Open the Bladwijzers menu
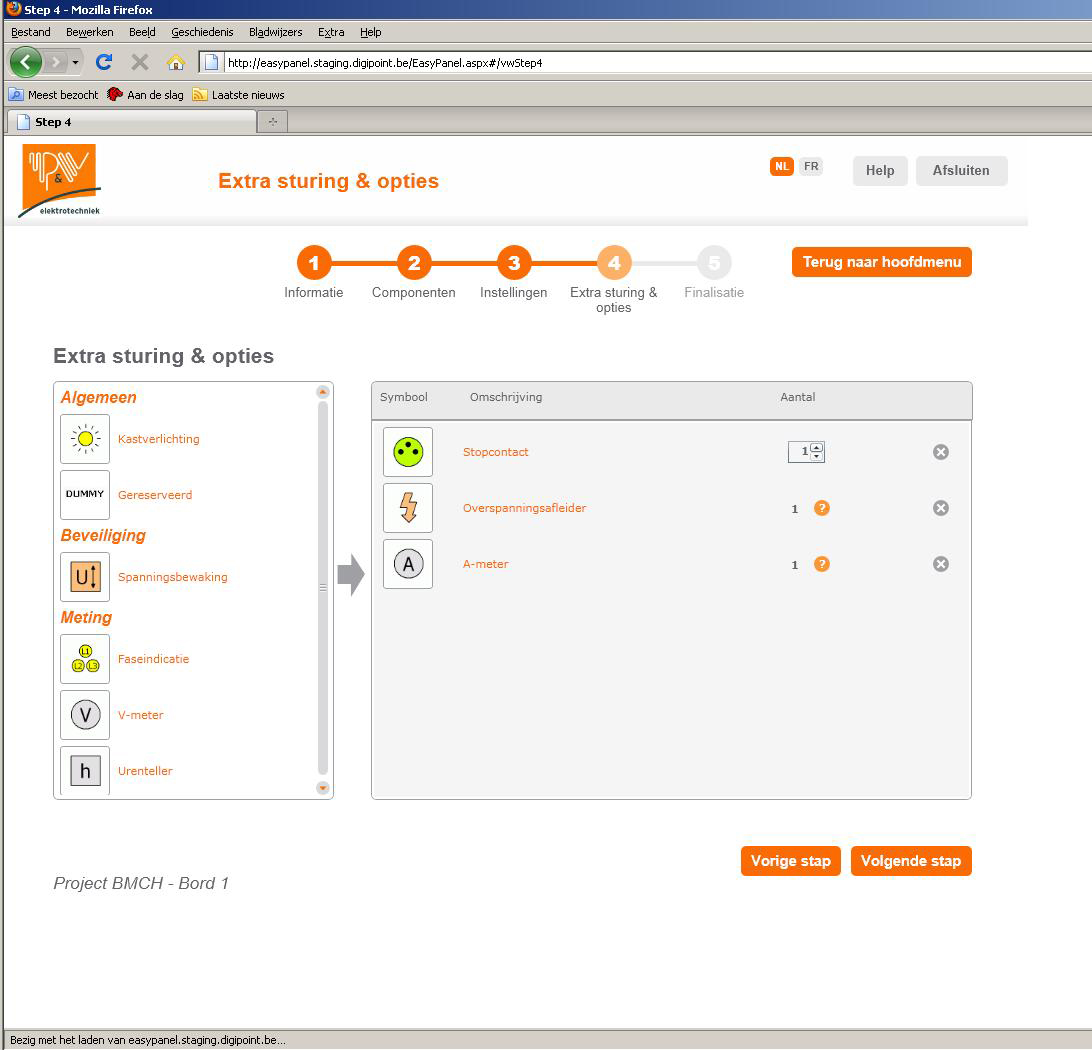The height and width of the screenshot is (1050, 1092). tap(275, 32)
